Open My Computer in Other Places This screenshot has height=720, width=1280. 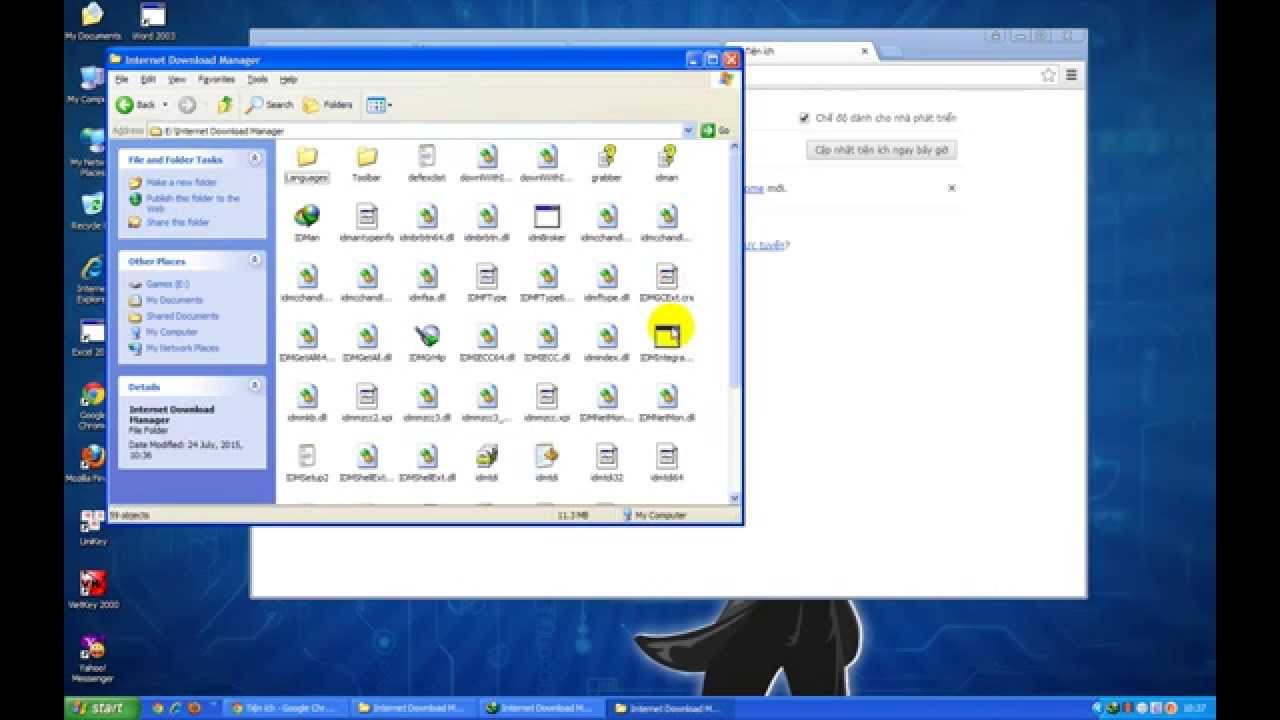172,332
